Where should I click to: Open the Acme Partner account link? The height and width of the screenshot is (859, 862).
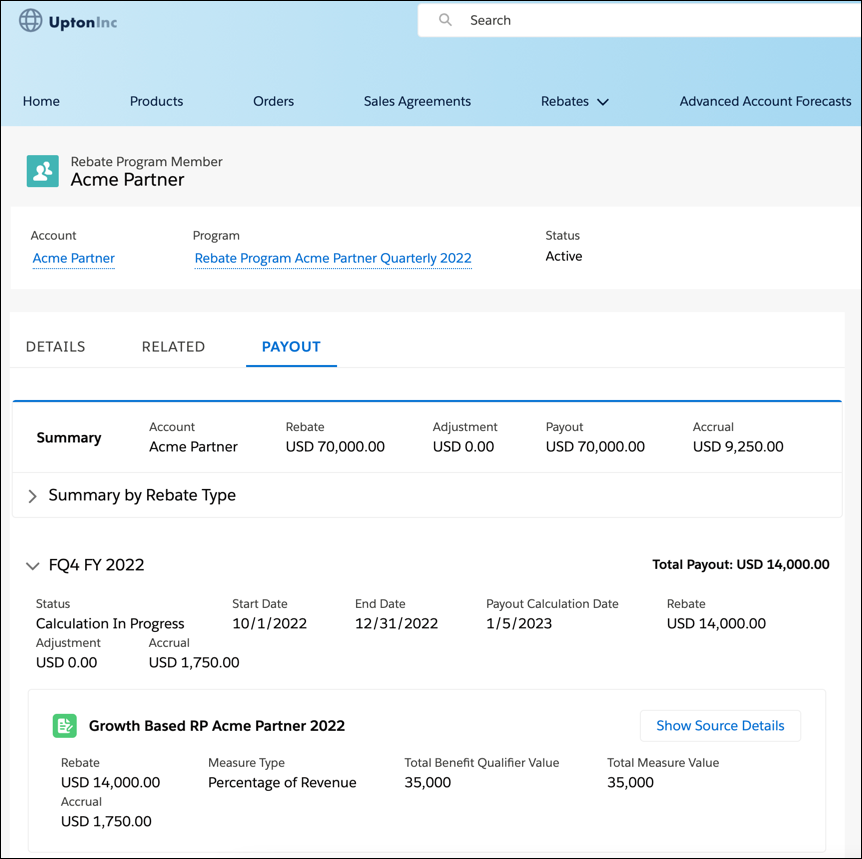click(x=73, y=258)
